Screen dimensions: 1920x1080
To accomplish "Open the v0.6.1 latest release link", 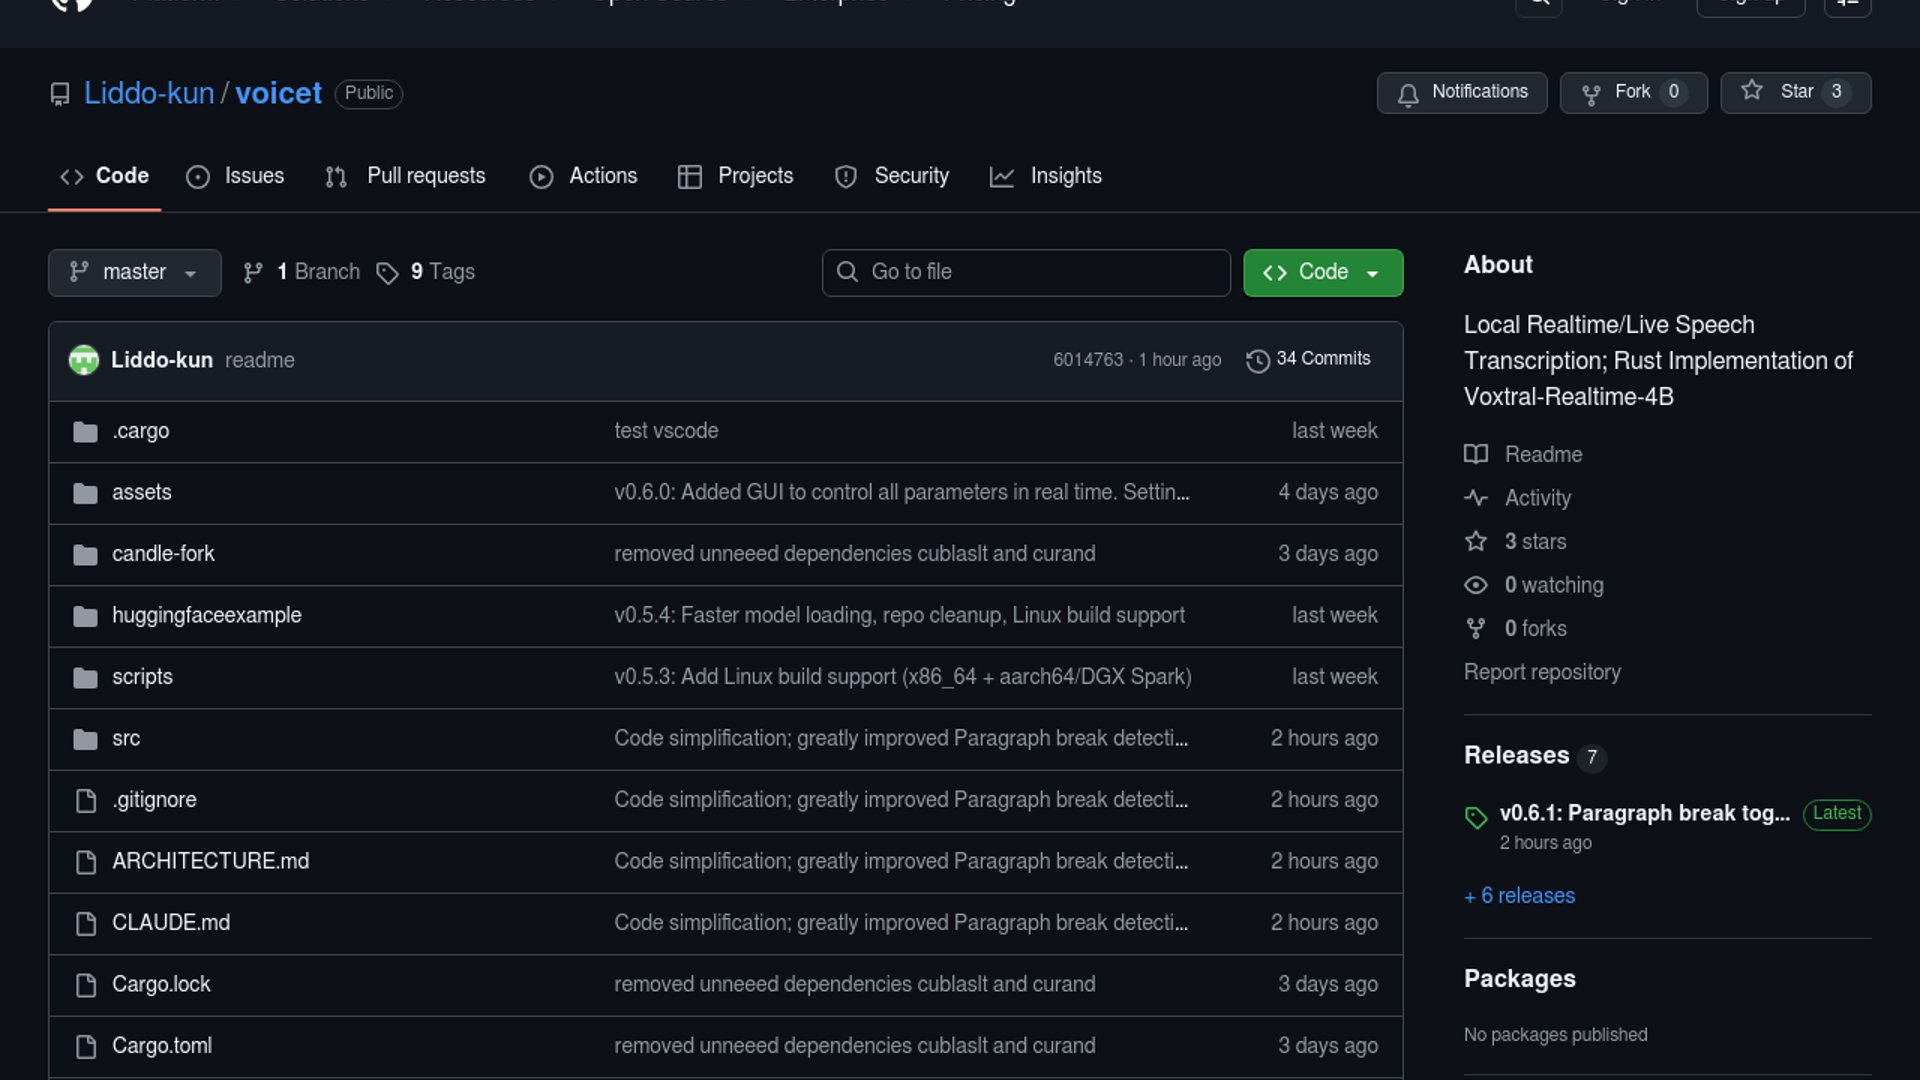I will (x=1643, y=813).
